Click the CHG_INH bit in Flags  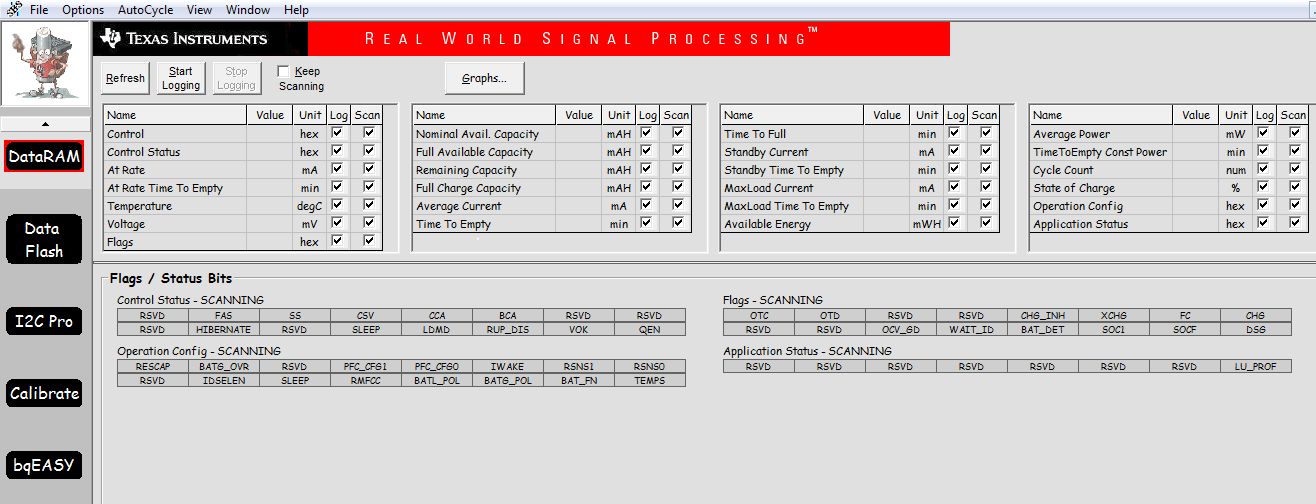(x=1043, y=316)
